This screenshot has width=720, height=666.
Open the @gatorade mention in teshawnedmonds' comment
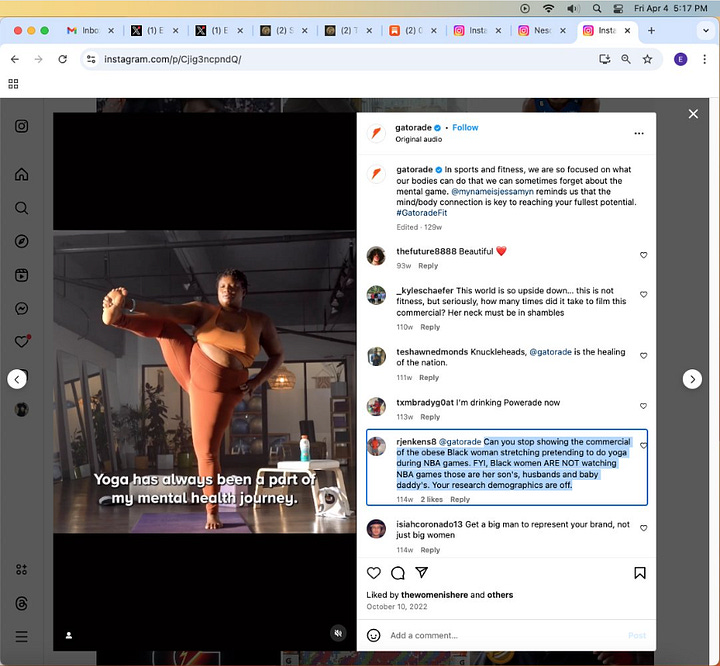tap(550, 352)
